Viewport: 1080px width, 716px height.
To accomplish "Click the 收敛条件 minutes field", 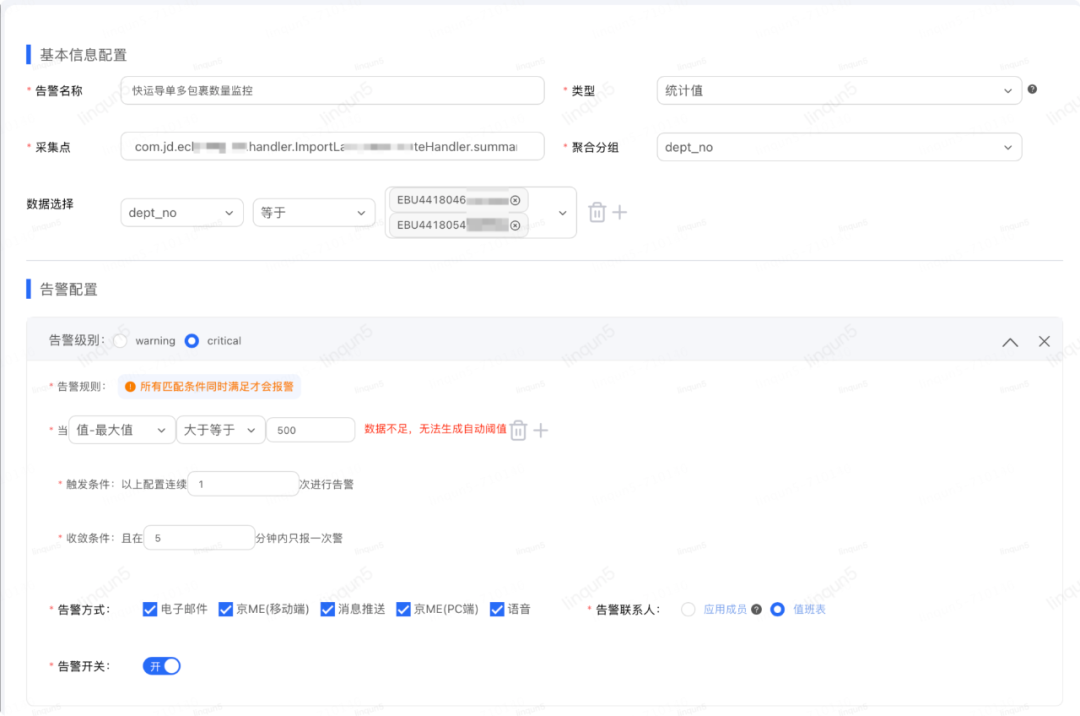I will point(199,538).
